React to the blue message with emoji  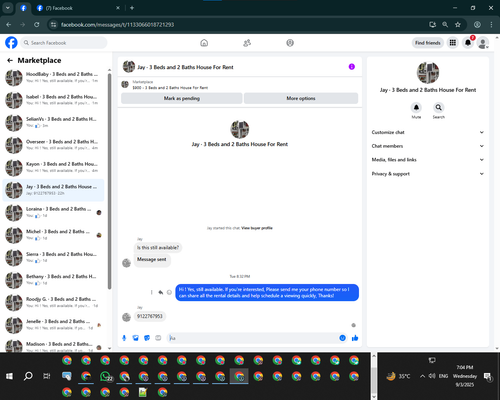(x=169, y=292)
